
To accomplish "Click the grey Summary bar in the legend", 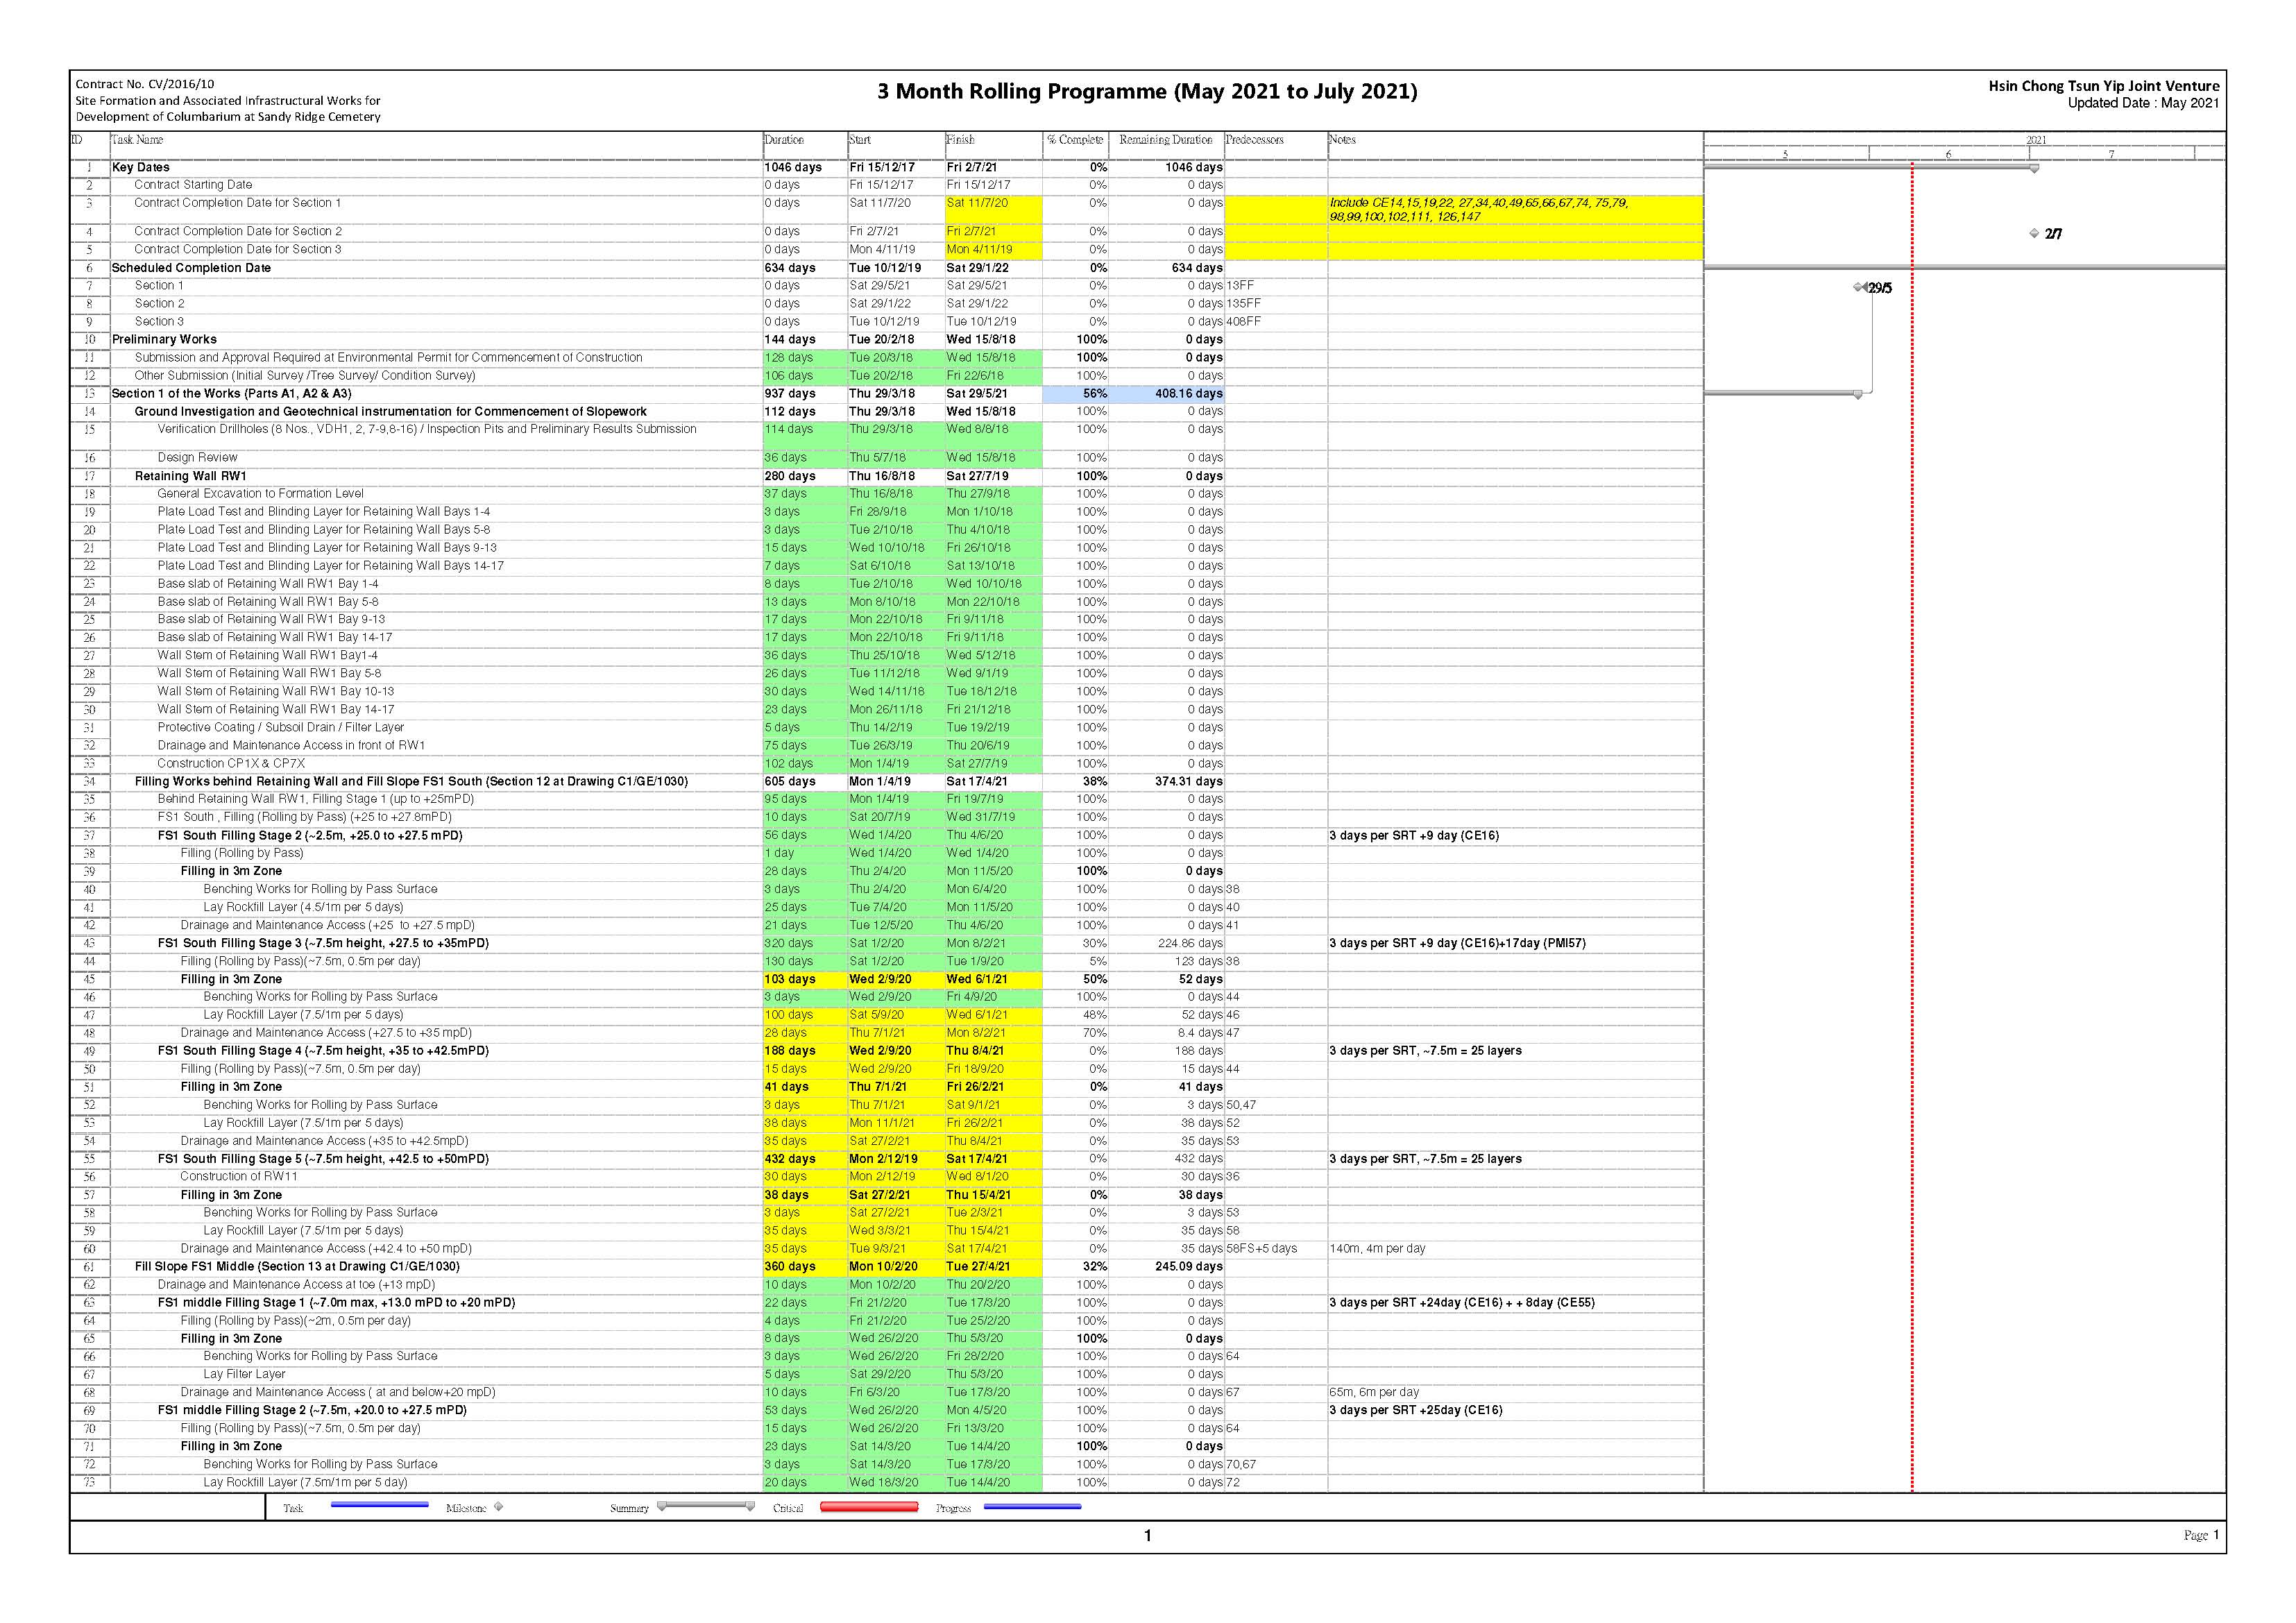I will pyautogui.click(x=706, y=1505).
